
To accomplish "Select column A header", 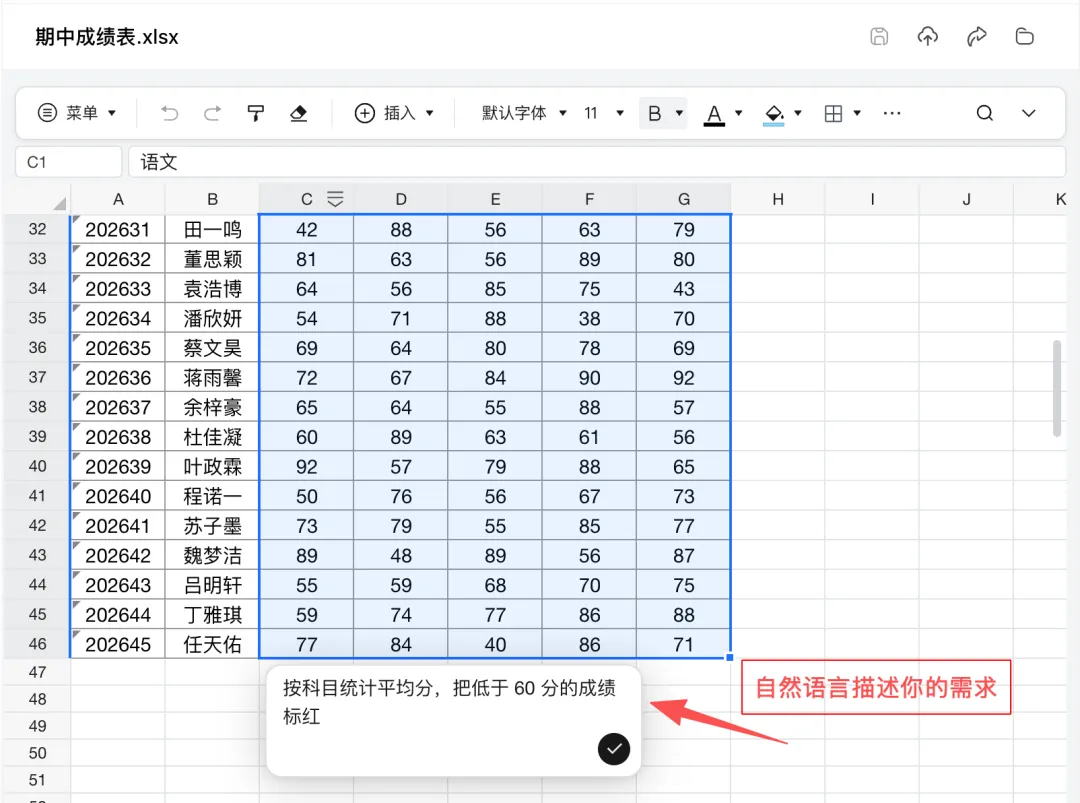I will point(118,199).
